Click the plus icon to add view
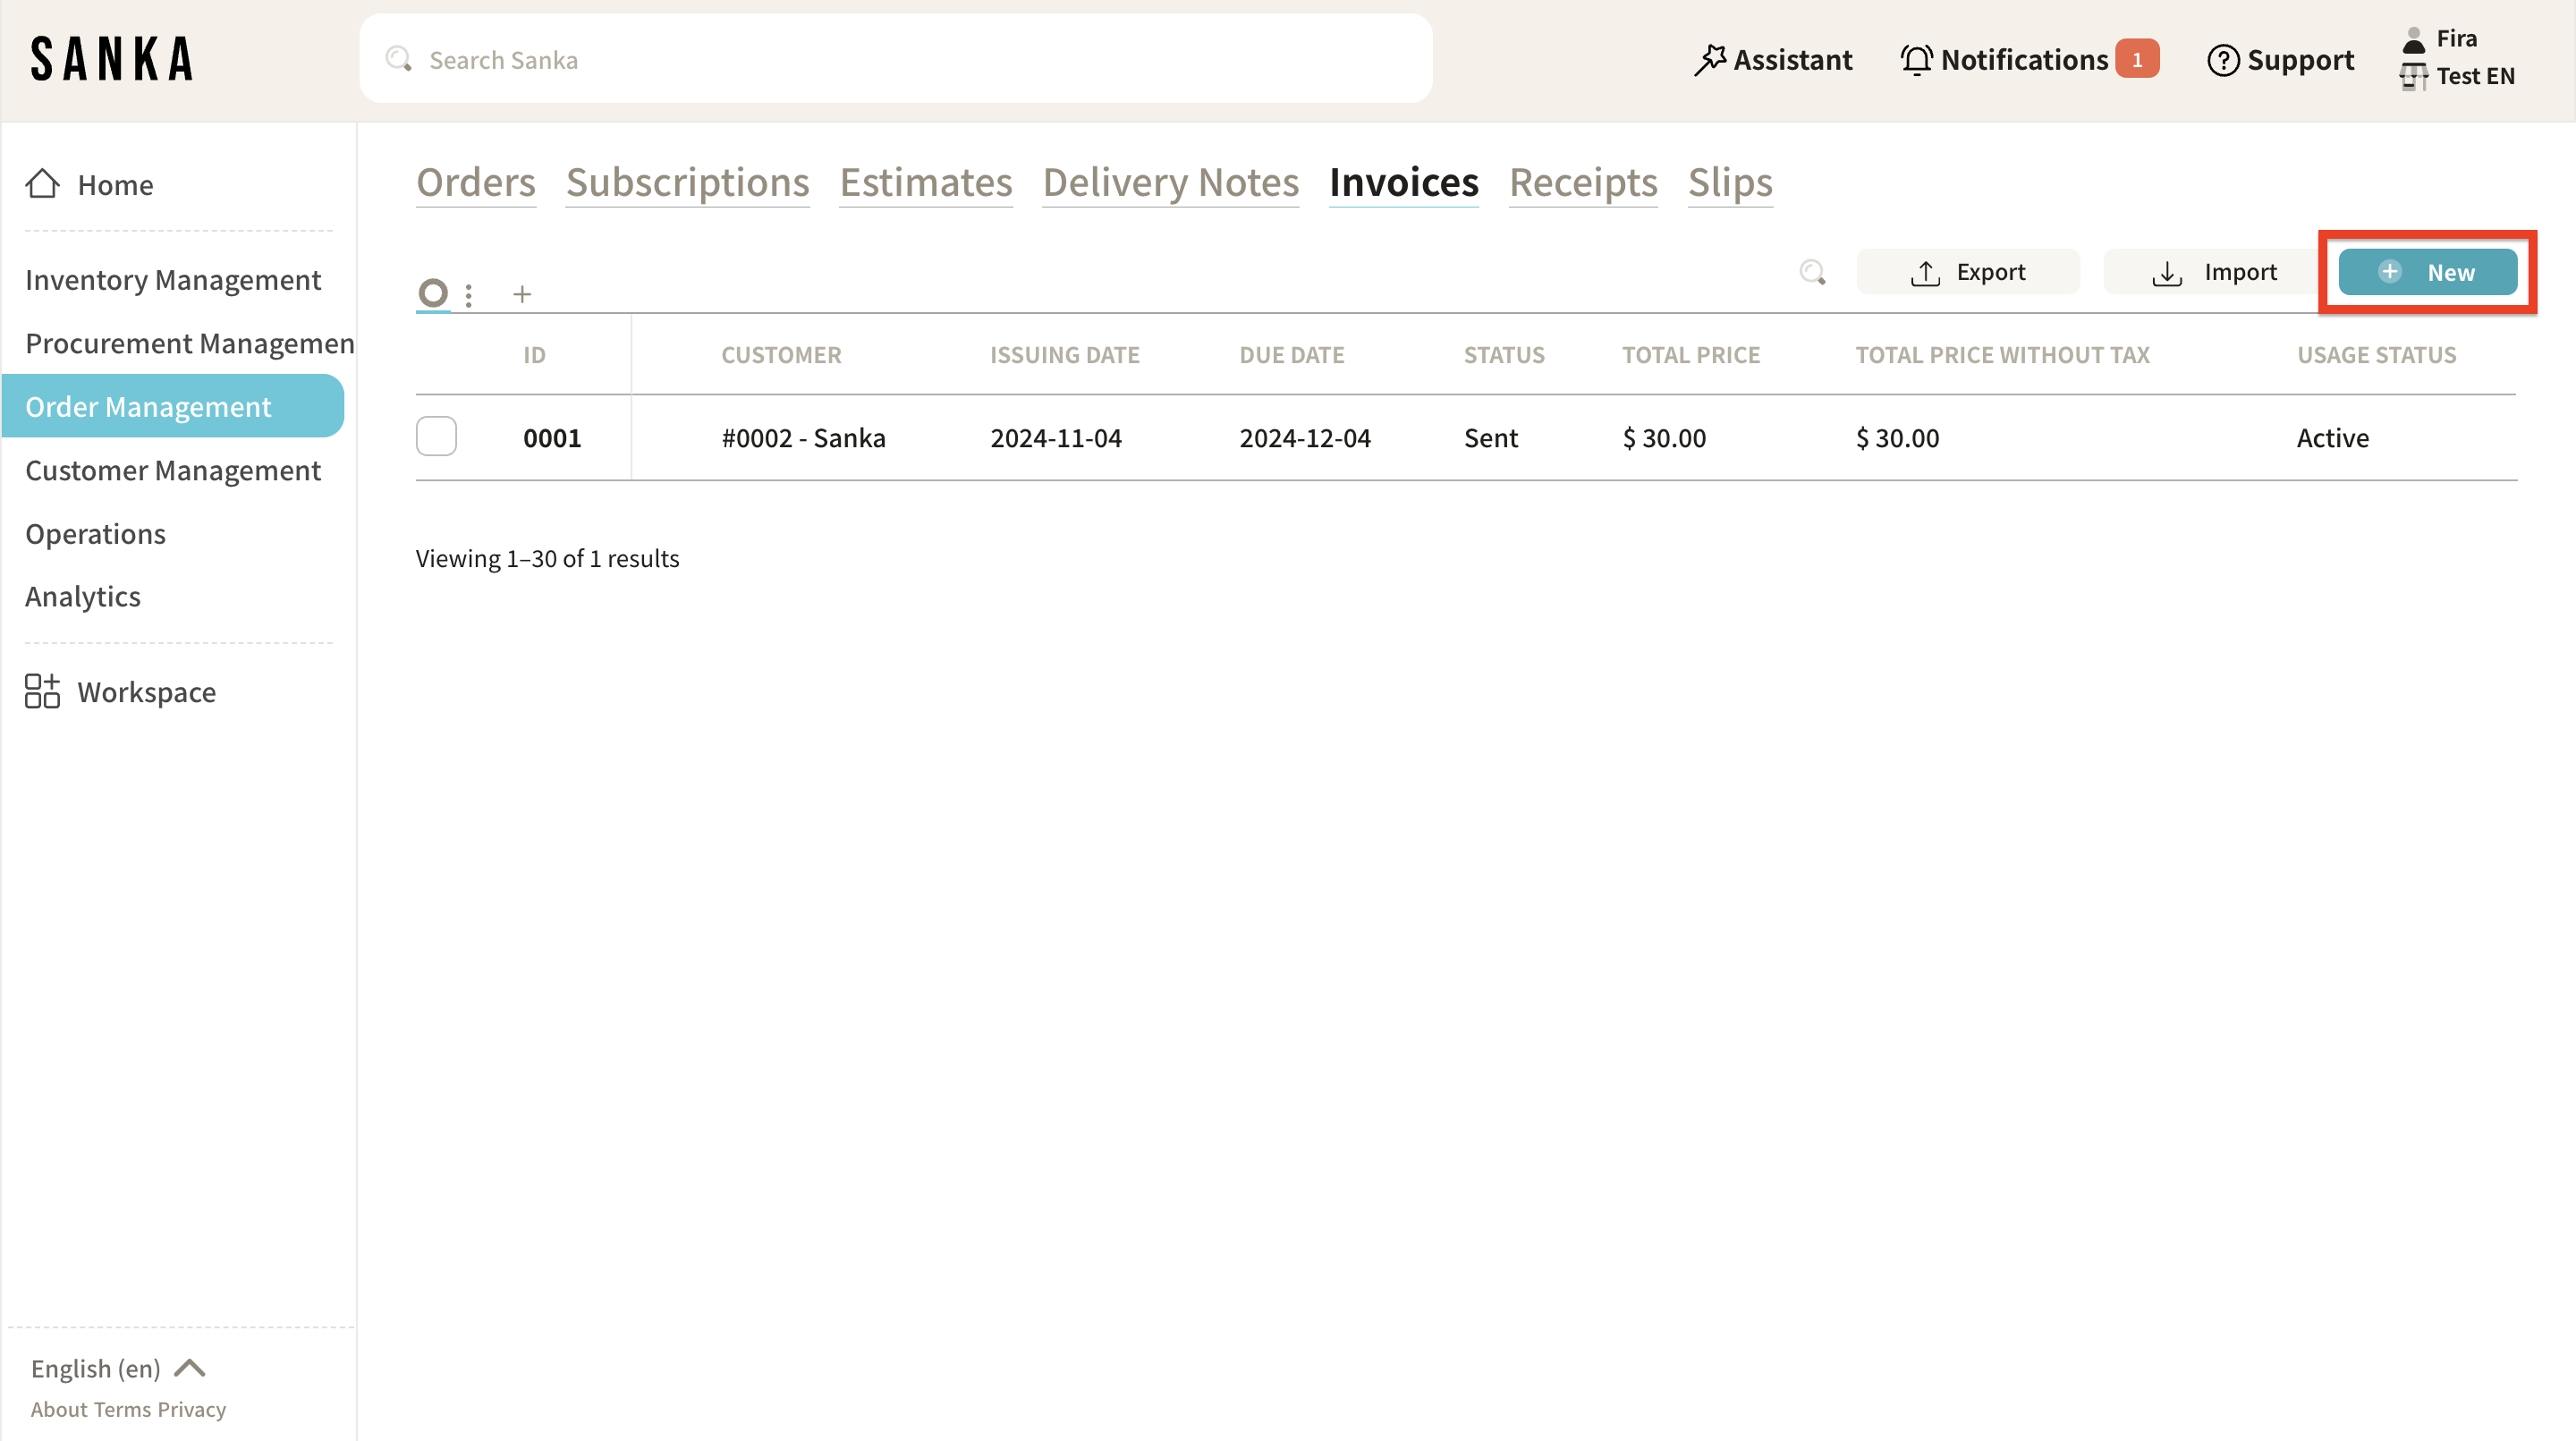The height and width of the screenshot is (1441, 2576). coord(522,294)
